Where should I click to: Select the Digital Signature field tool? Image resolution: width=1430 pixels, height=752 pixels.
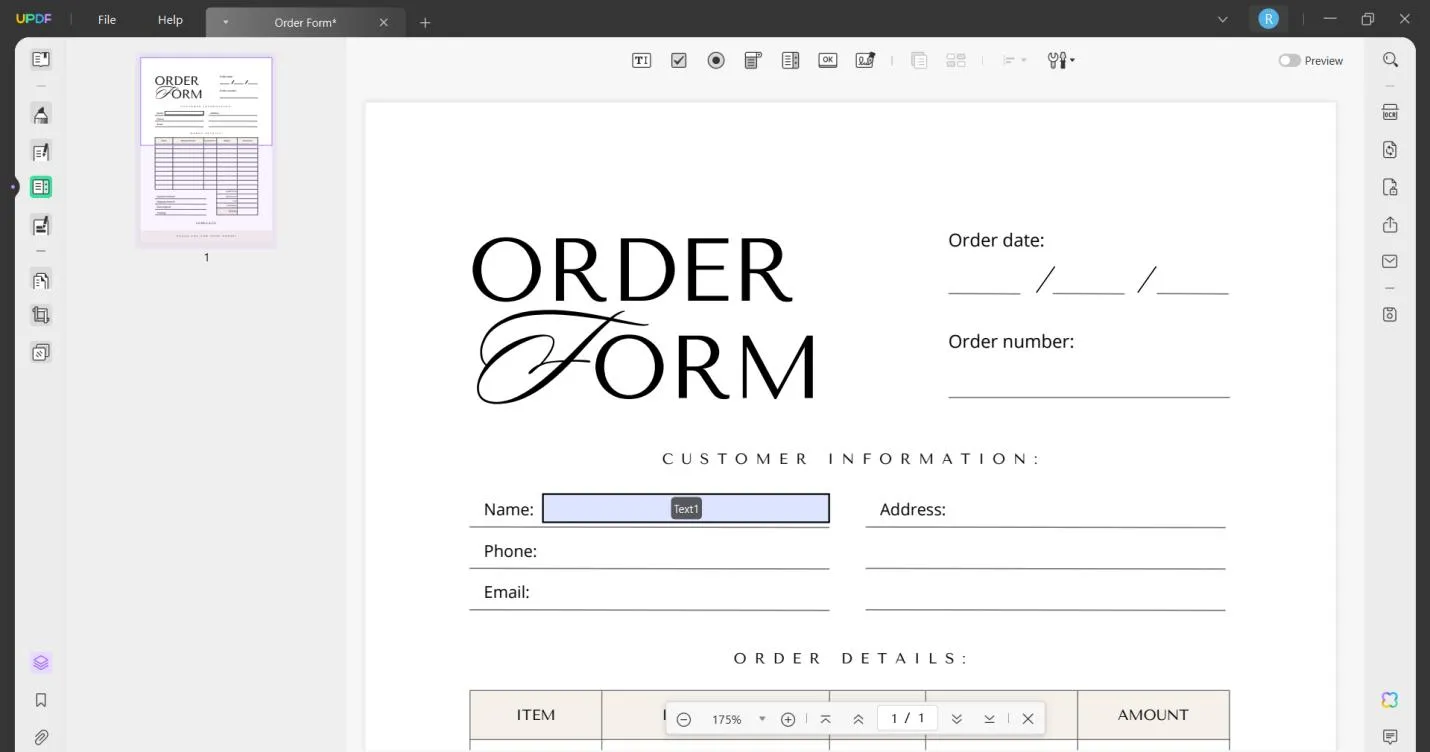pos(865,60)
